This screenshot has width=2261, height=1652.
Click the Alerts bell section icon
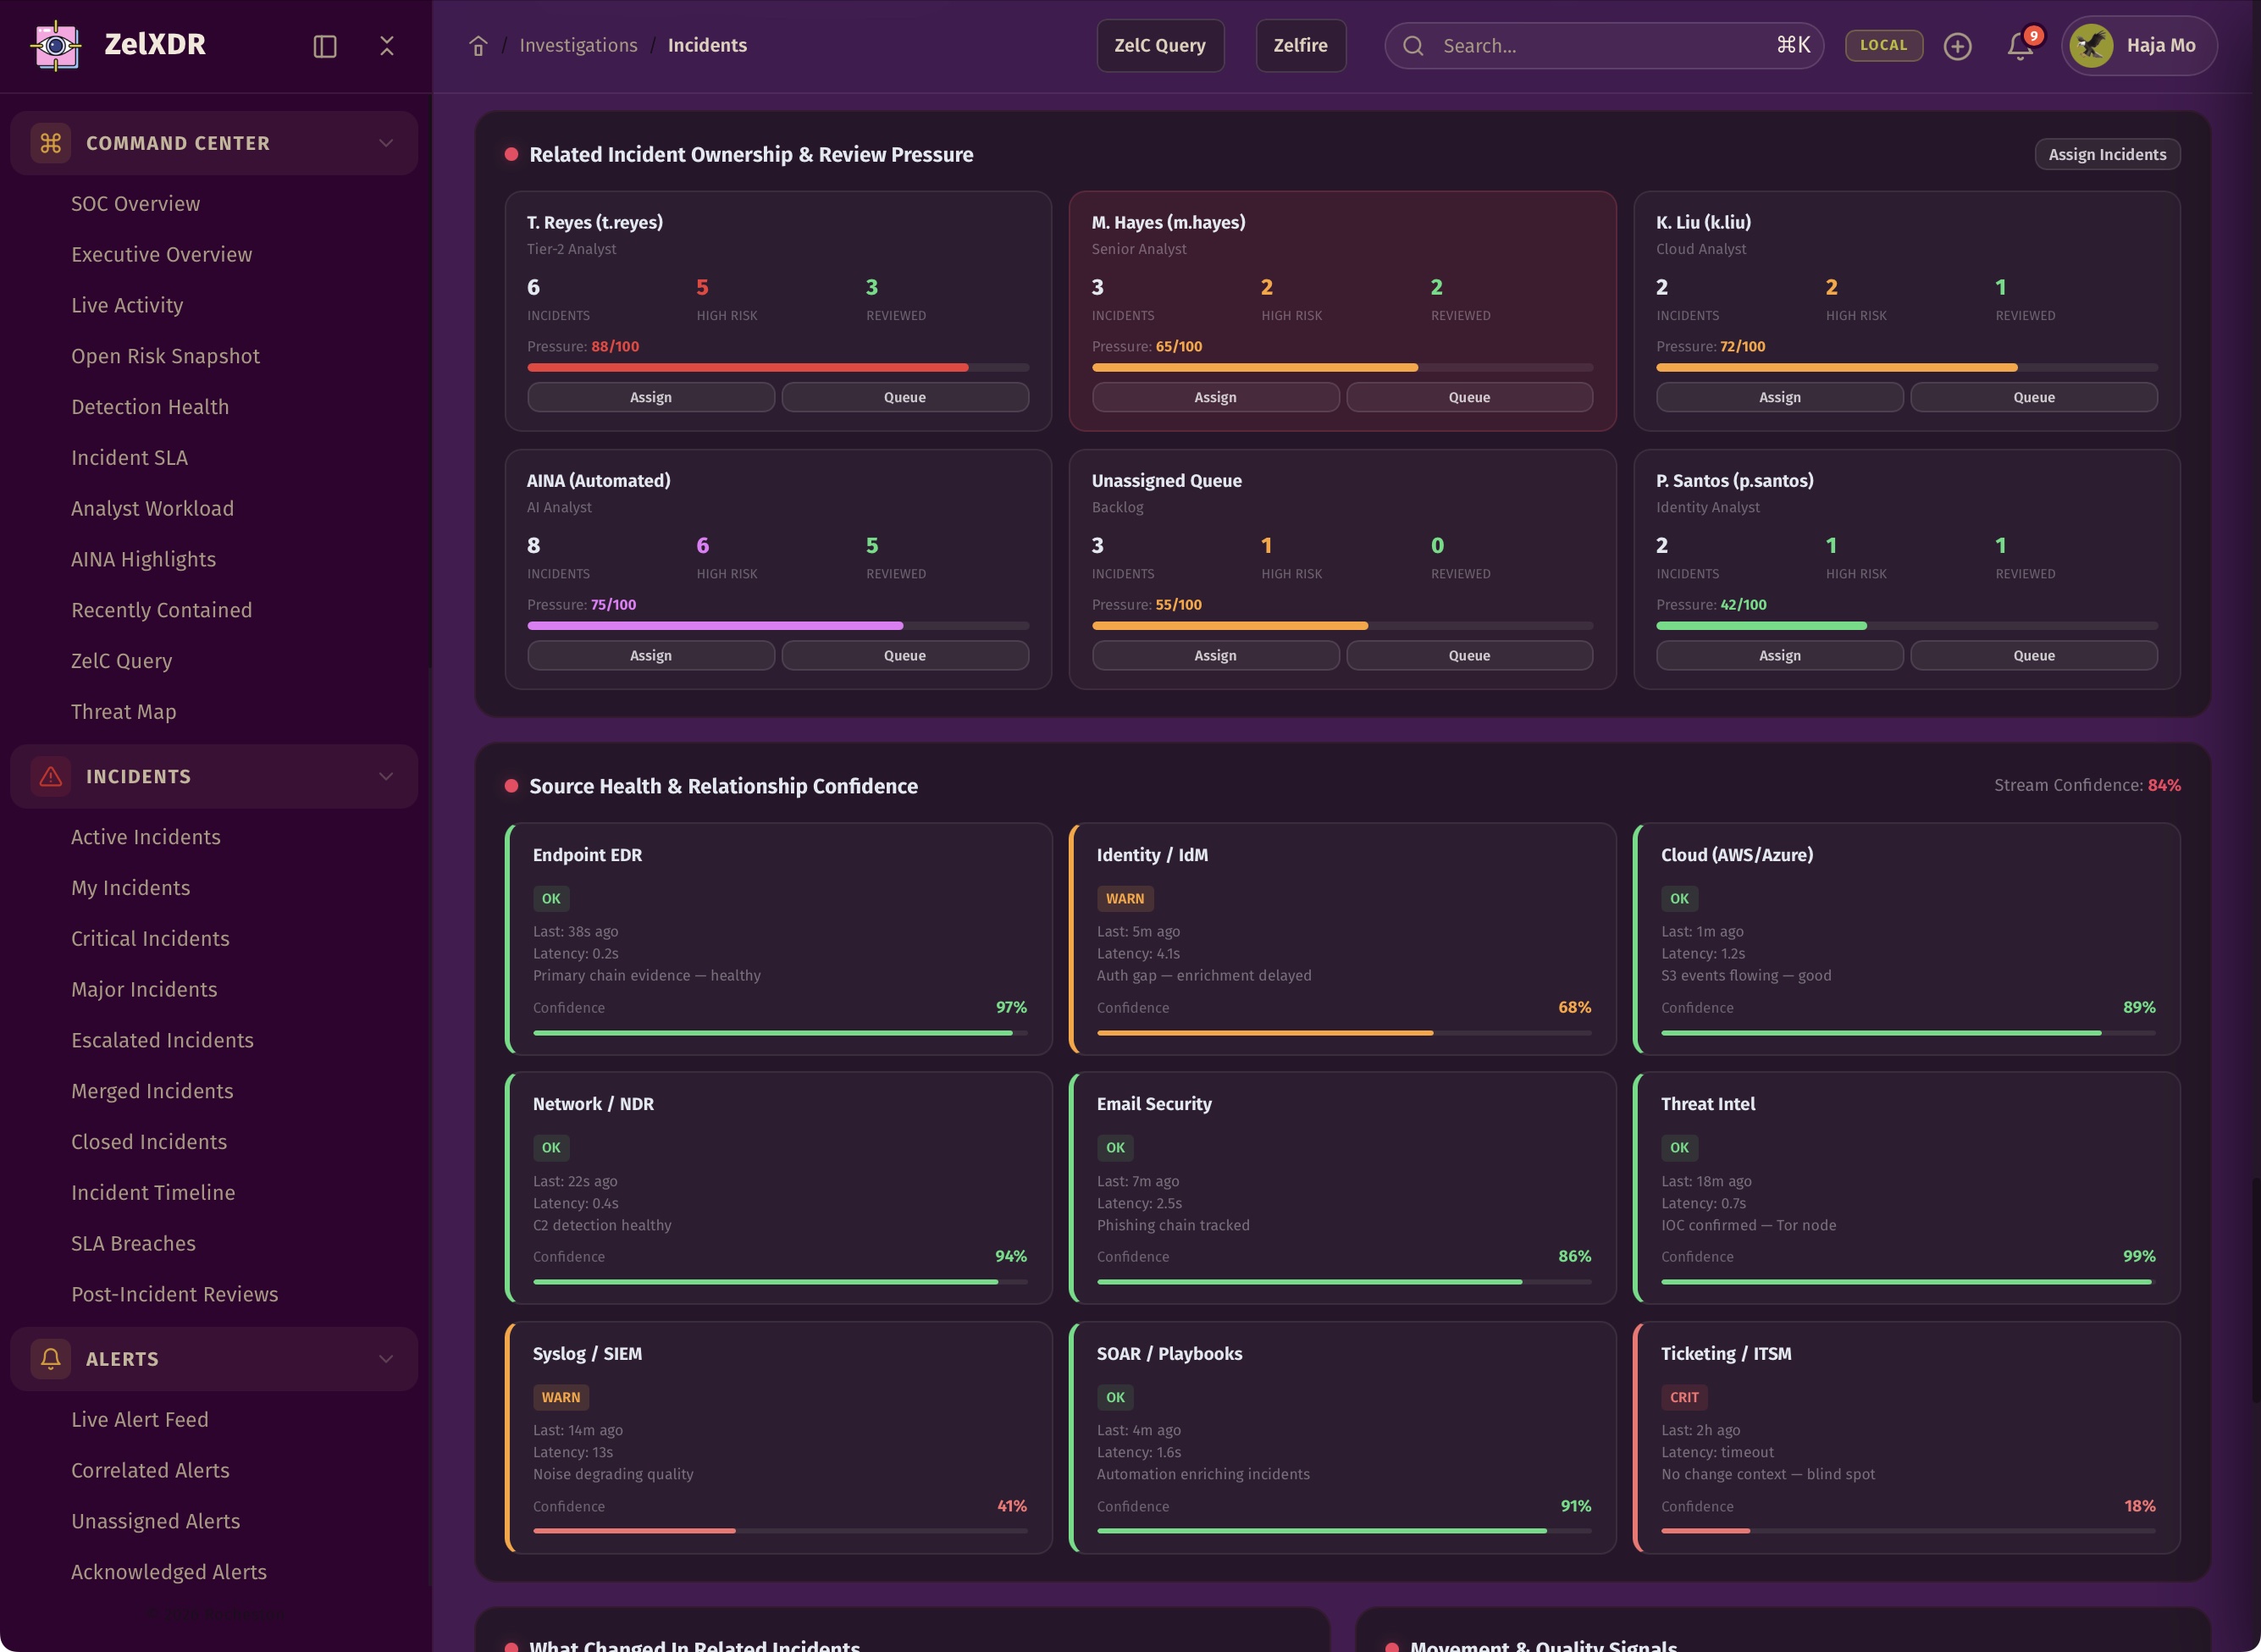pos(51,1358)
